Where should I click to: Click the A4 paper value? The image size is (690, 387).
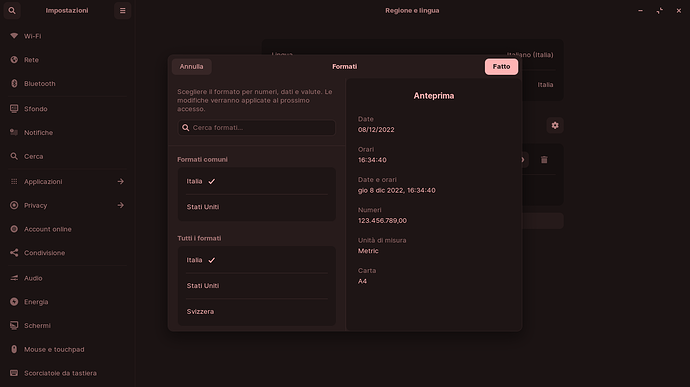pos(362,281)
